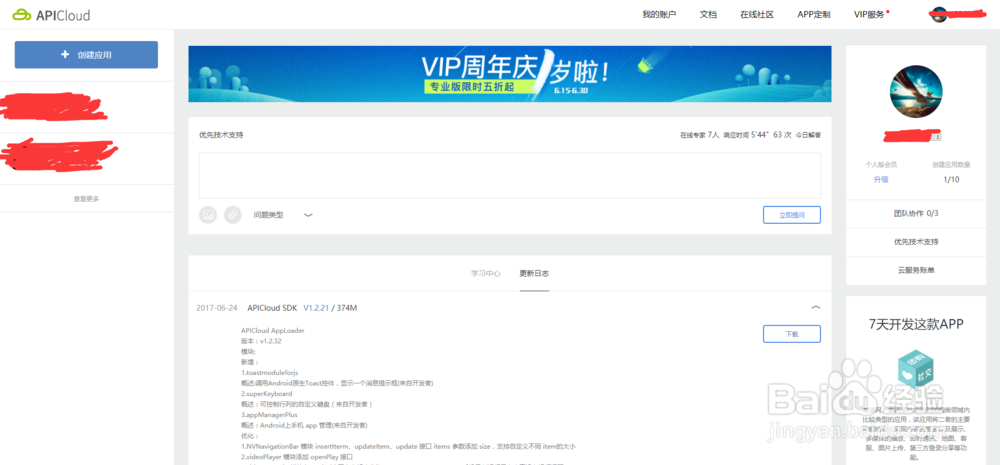Click the attachment paperclip icon

[x=233, y=215]
